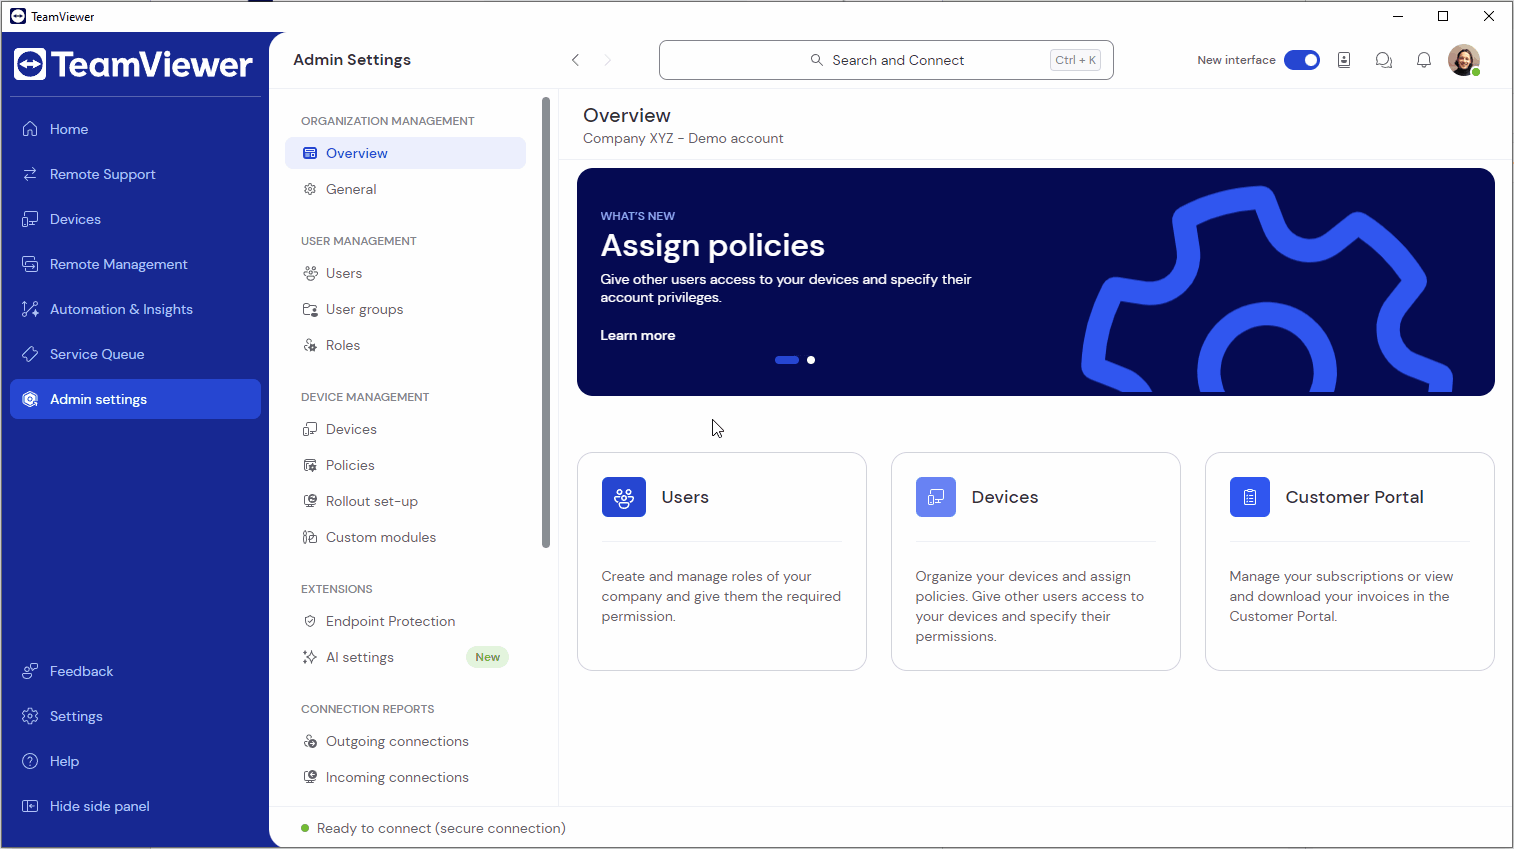
Task: Click the Users card icon
Action: [x=624, y=497]
